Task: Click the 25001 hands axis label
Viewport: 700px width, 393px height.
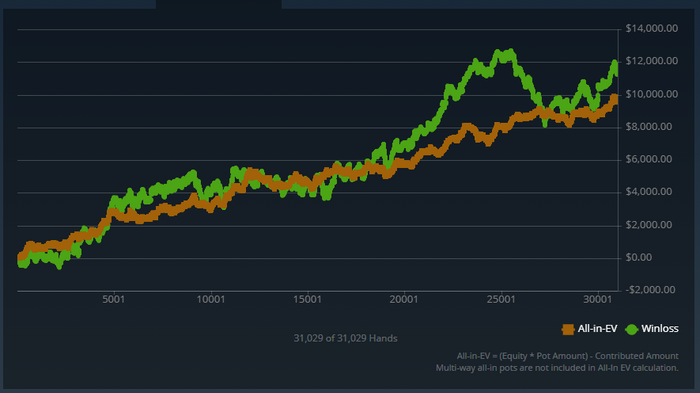Action: pyautogui.click(x=500, y=300)
